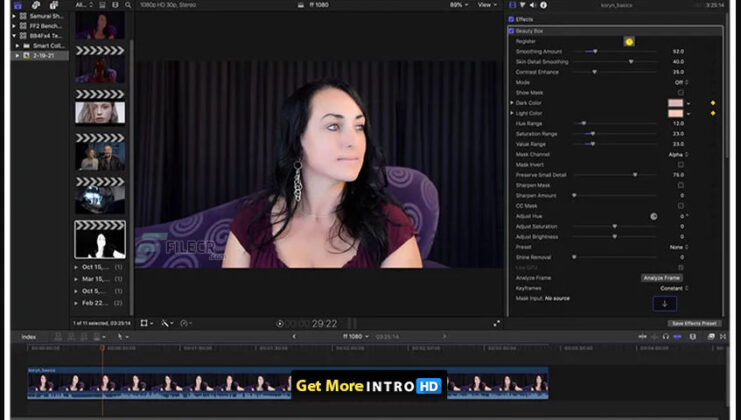Click the Analyze Frame button
The width and height of the screenshot is (741, 420).
point(661,277)
